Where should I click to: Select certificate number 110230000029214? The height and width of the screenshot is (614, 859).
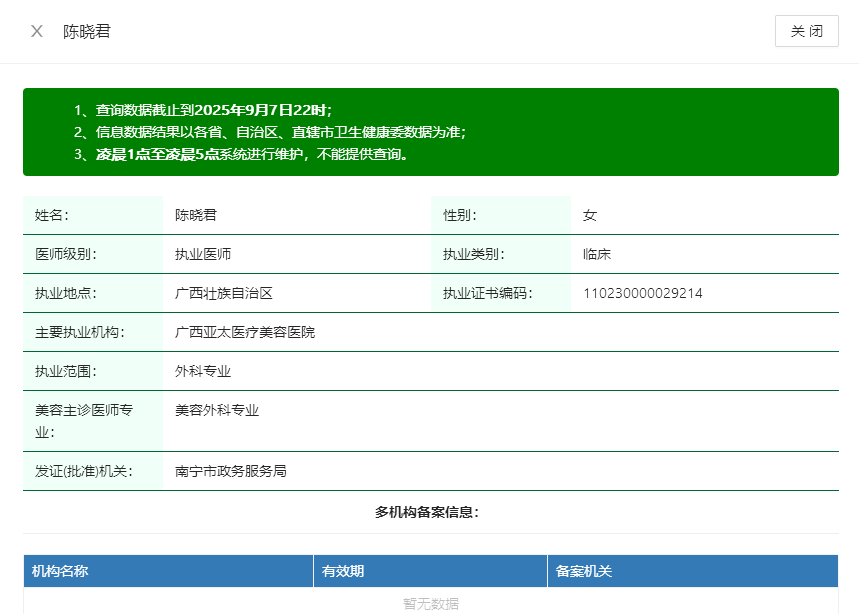click(643, 293)
